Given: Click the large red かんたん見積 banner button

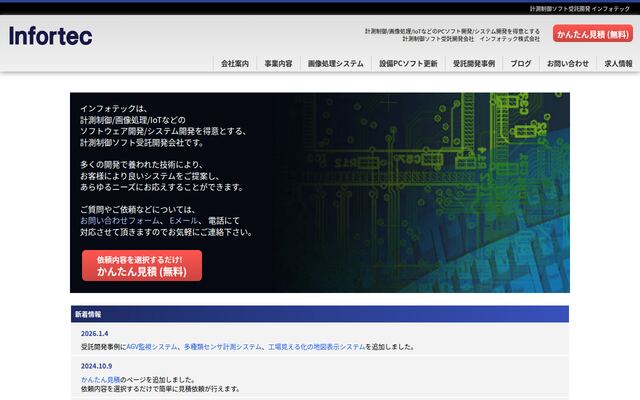Looking at the screenshot, I should [142, 266].
